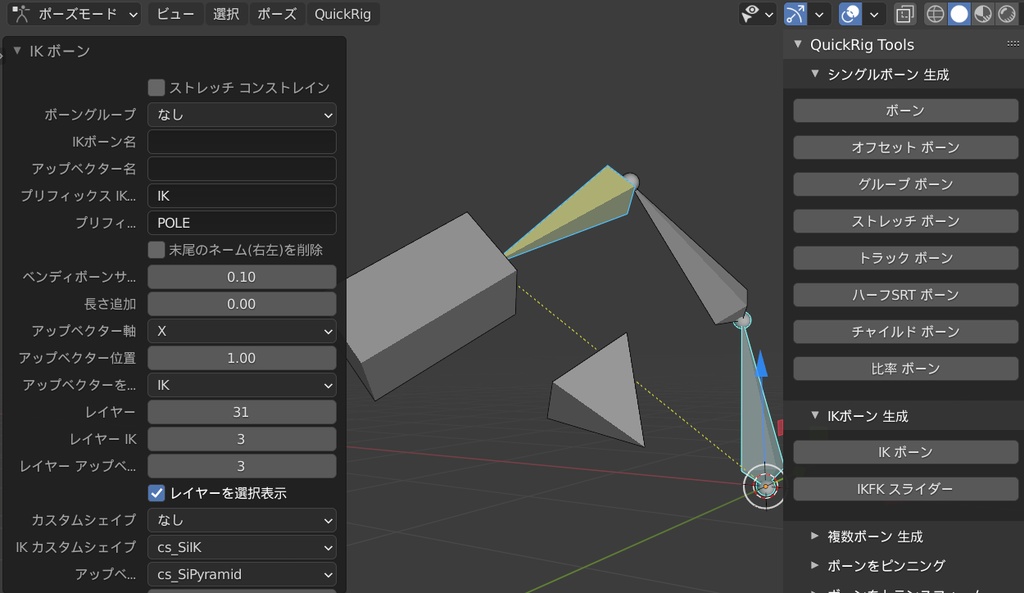Select the solid viewport shading sphere
The image size is (1024, 593).
[961, 14]
